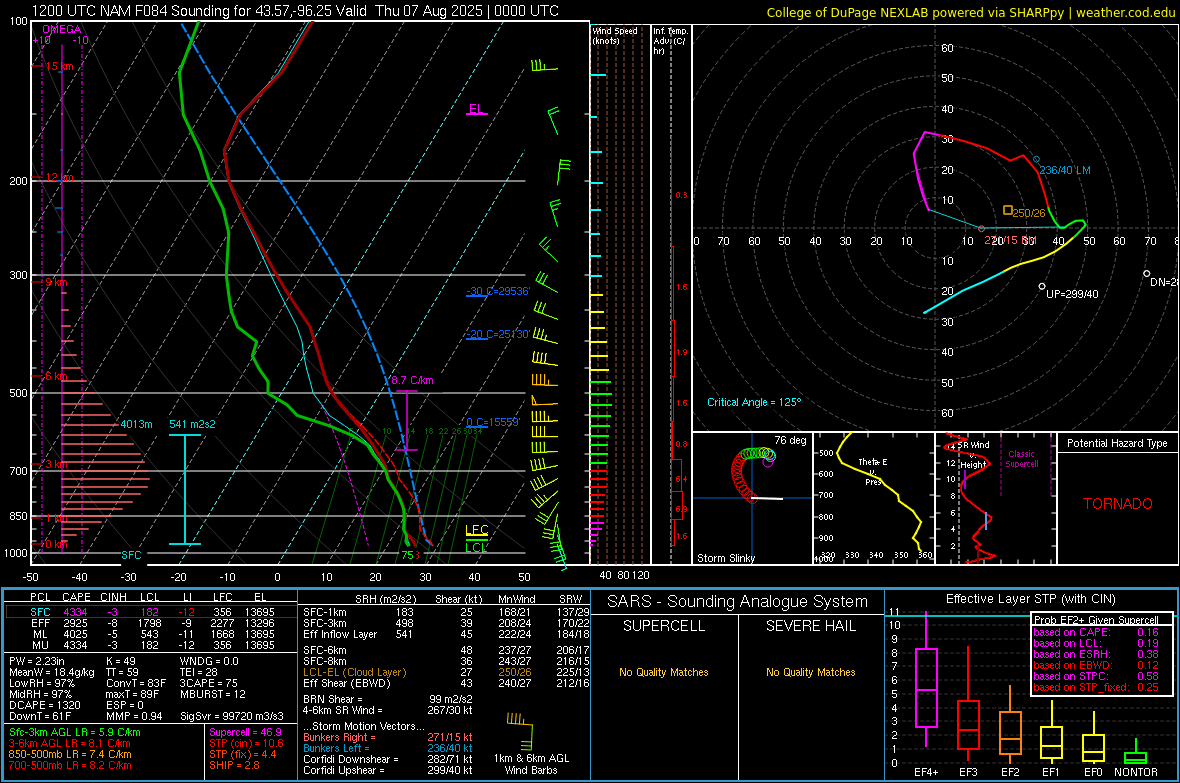Click the SR Wind v. Height label

click(x=973, y=455)
